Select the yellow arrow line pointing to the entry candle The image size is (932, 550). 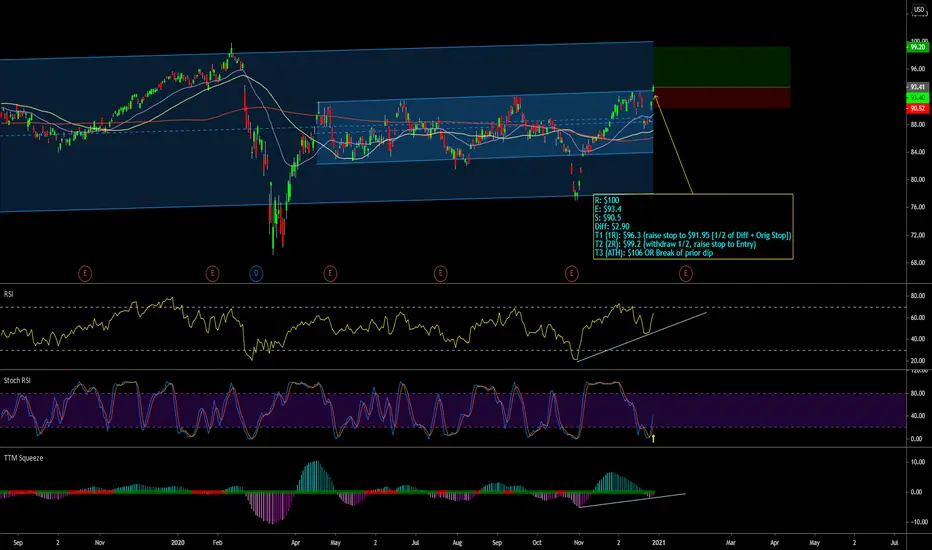(673, 144)
